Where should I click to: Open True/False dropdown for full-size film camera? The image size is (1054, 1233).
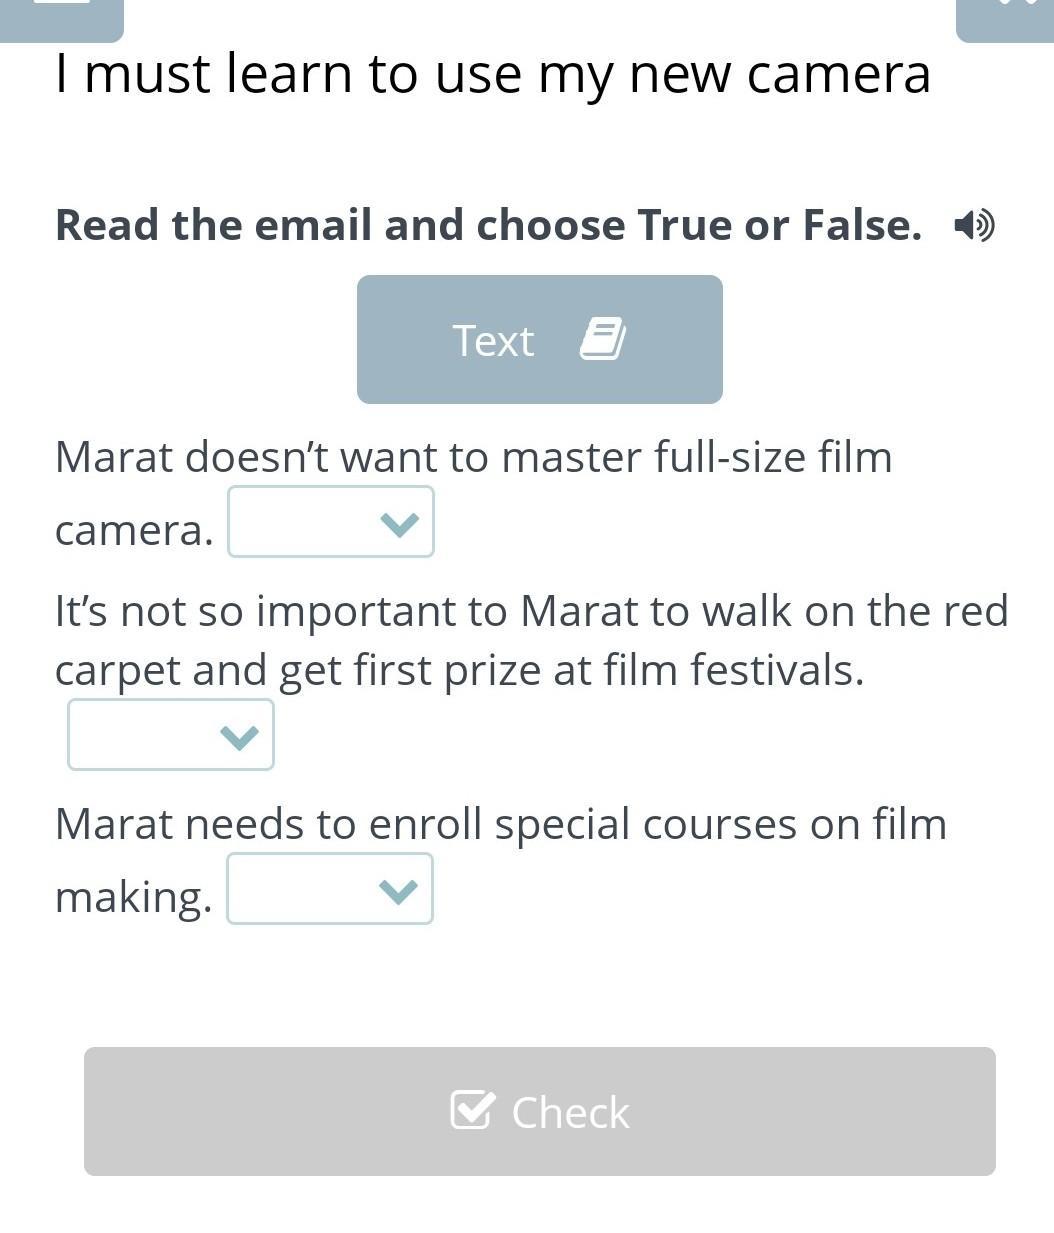[330, 522]
